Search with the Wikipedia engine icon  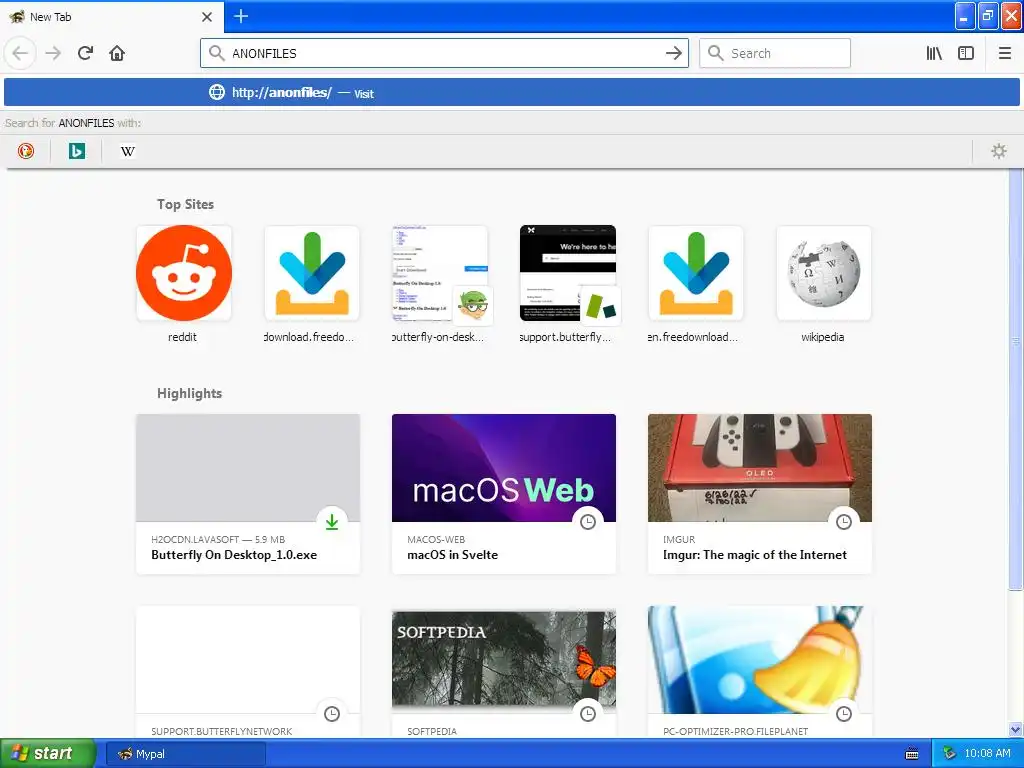pyautogui.click(x=127, y=151)
